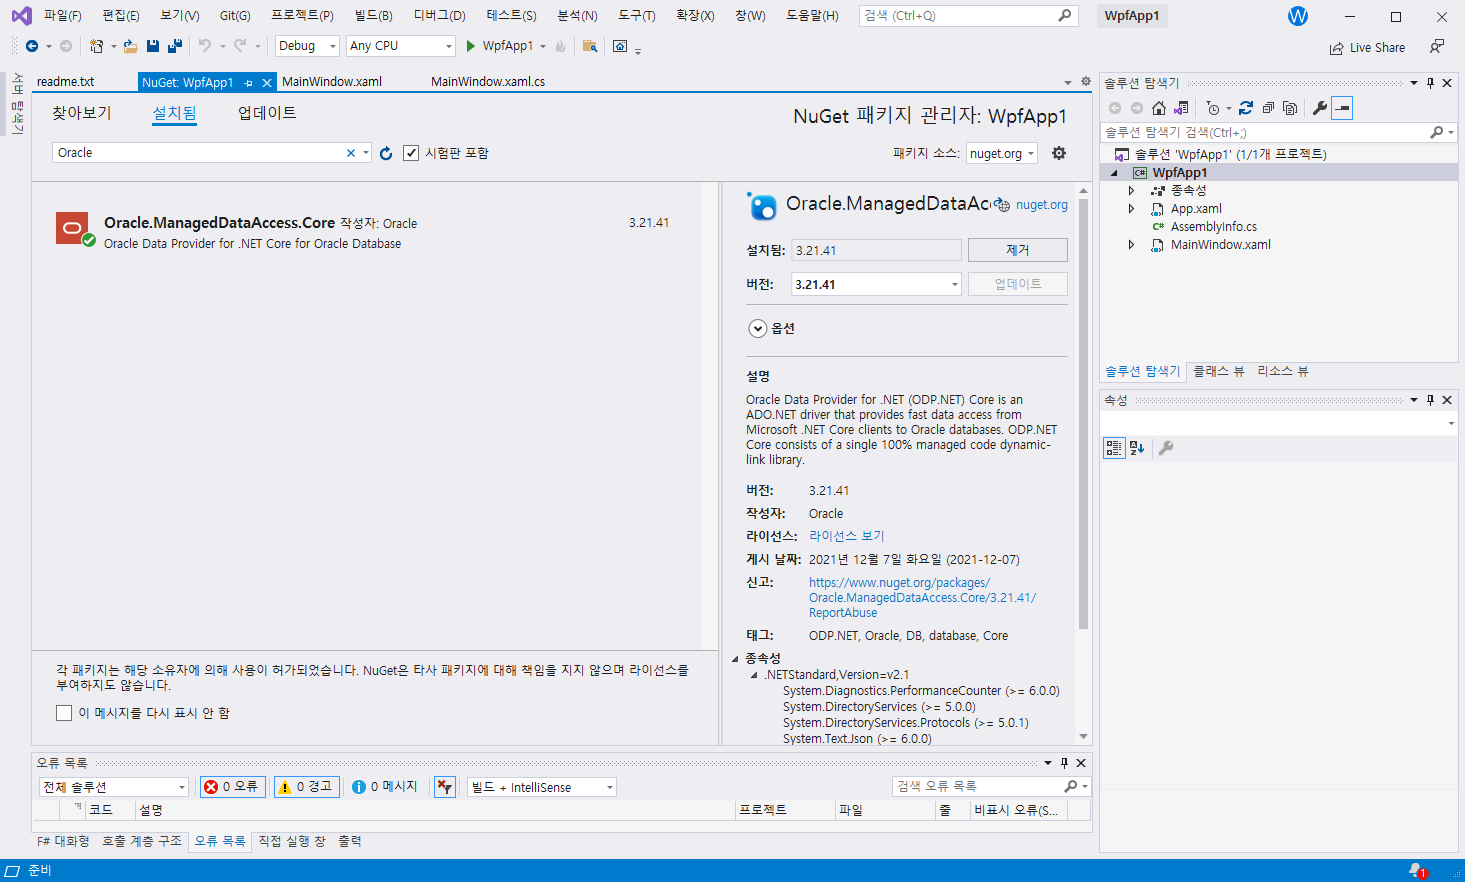Open NuGet package source settings gear
The width and height of the screenshot is (1465, 882).
pyautogui.click(x=1059, y=153)
